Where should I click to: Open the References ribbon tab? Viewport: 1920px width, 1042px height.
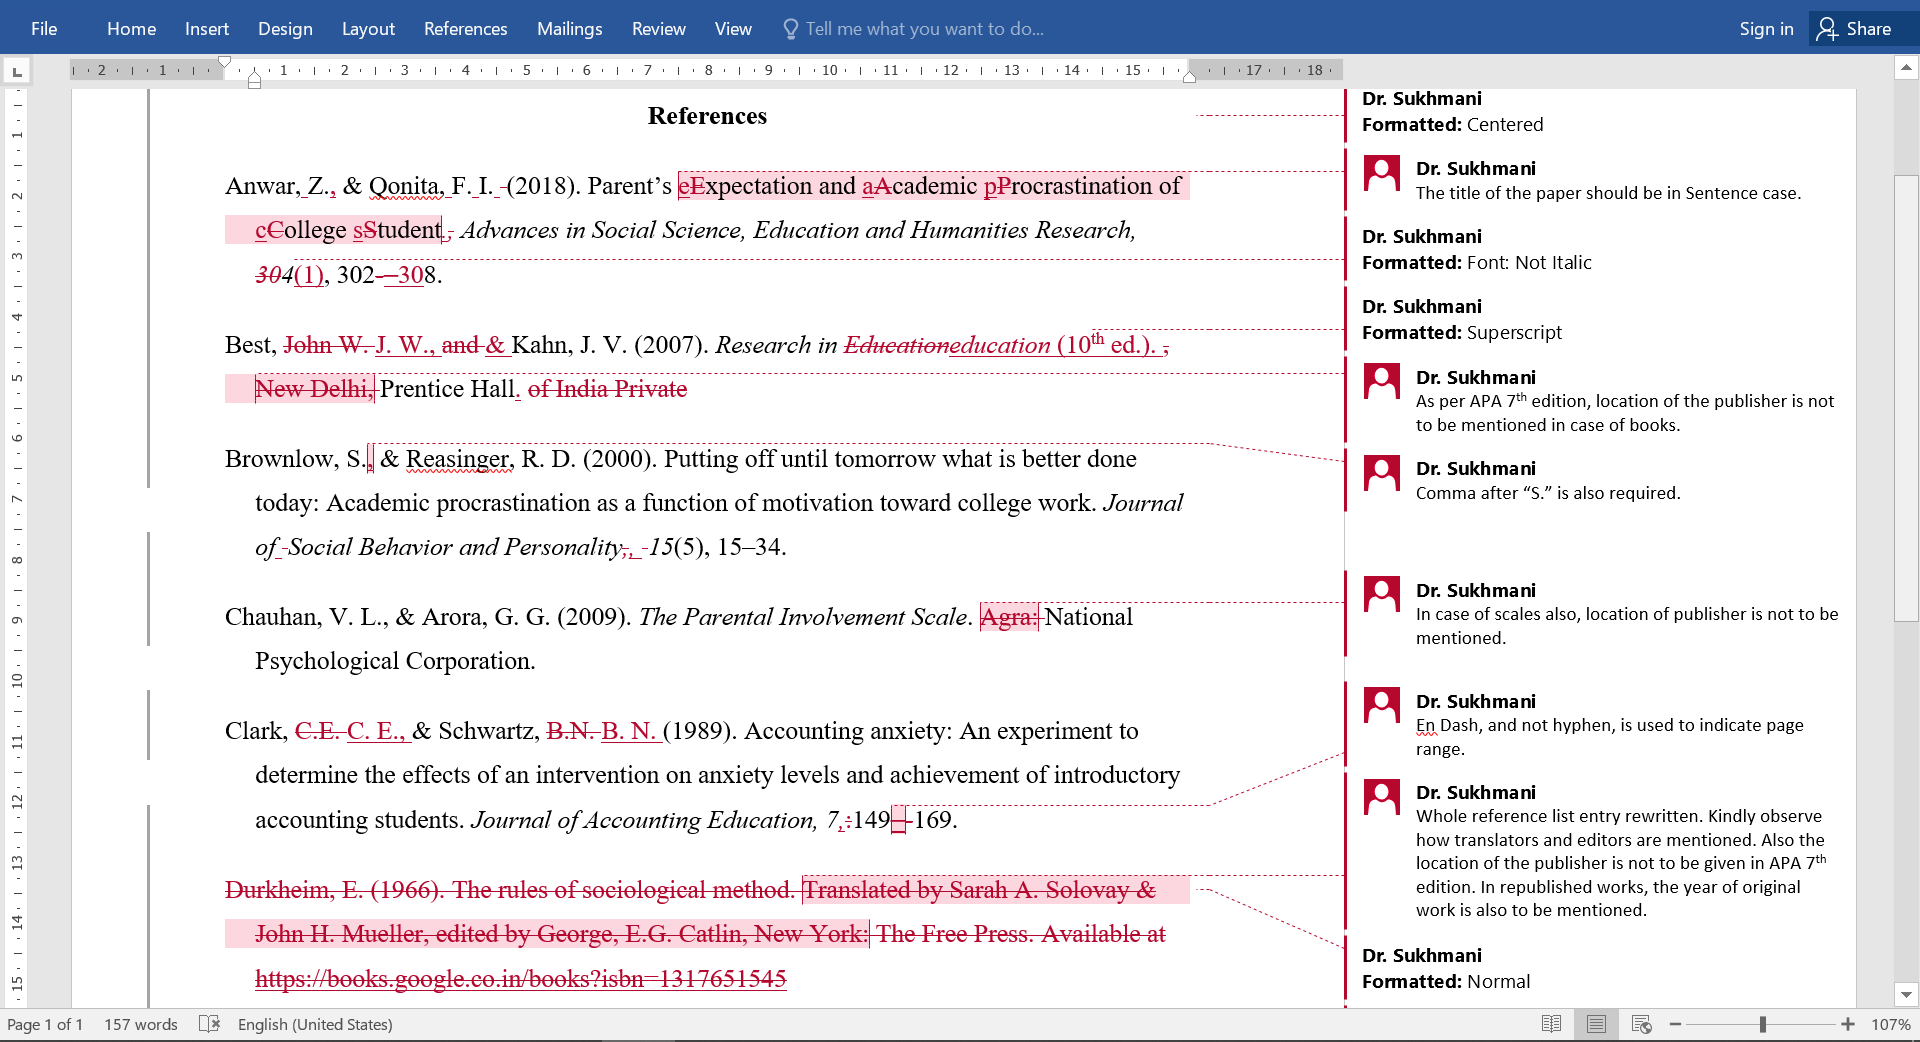click(465, 29)
